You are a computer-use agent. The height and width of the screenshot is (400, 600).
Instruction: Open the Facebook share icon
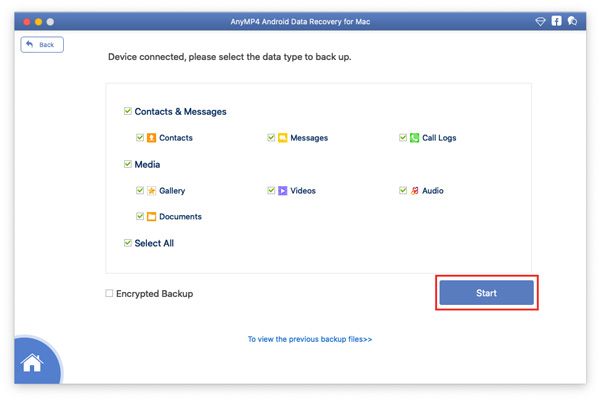point(556,21)
